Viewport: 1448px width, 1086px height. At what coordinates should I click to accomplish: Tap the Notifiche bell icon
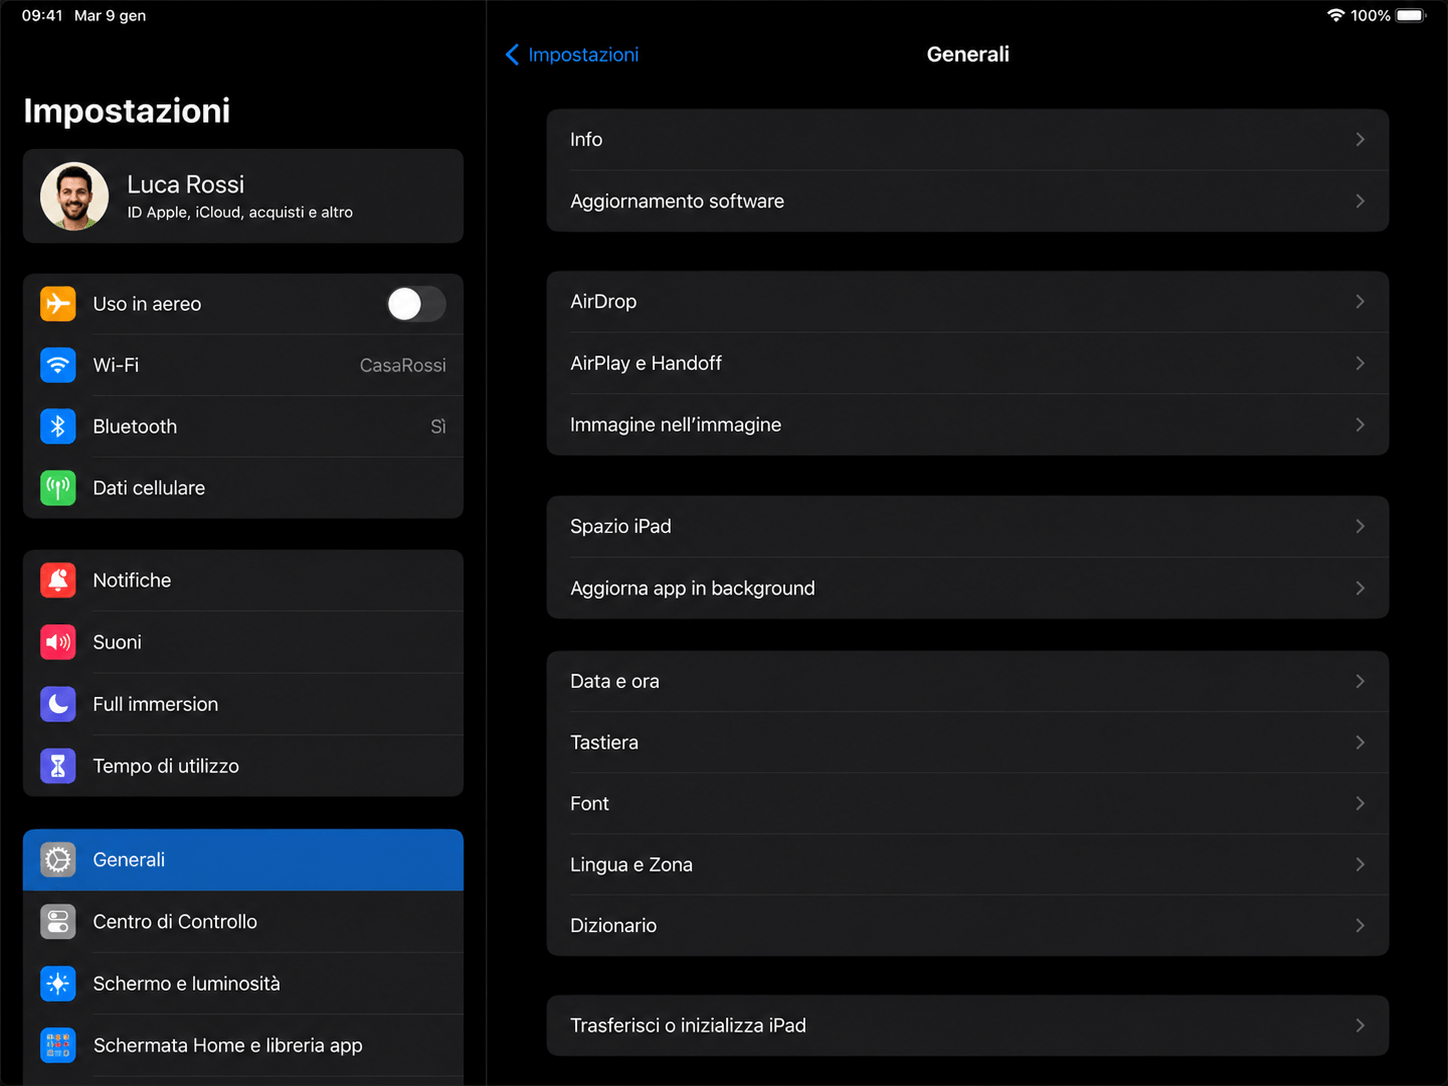[x=58, y=580]
